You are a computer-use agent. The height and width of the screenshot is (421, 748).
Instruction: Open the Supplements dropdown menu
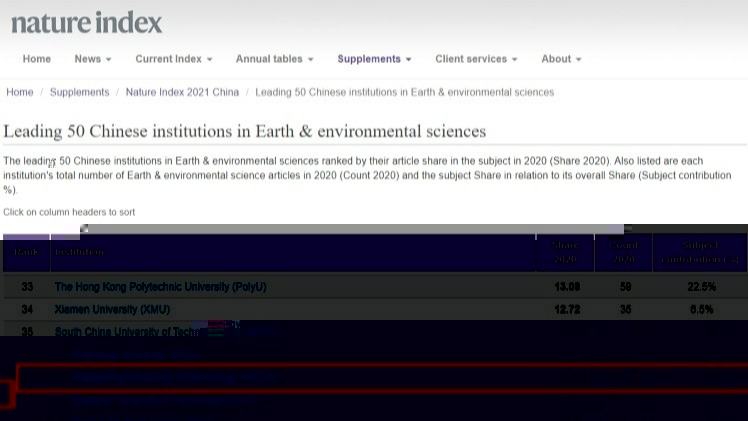(x=374, y=59)
